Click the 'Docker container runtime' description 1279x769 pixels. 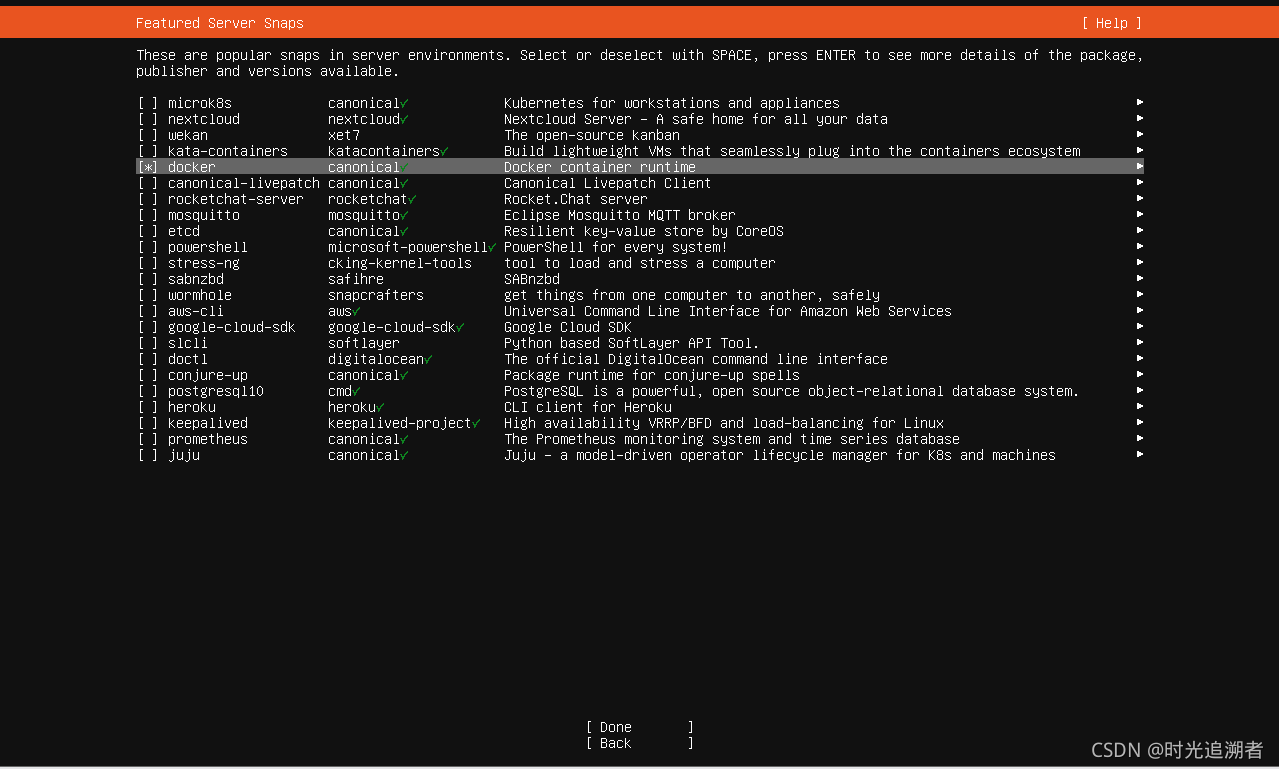click(600, 167)
